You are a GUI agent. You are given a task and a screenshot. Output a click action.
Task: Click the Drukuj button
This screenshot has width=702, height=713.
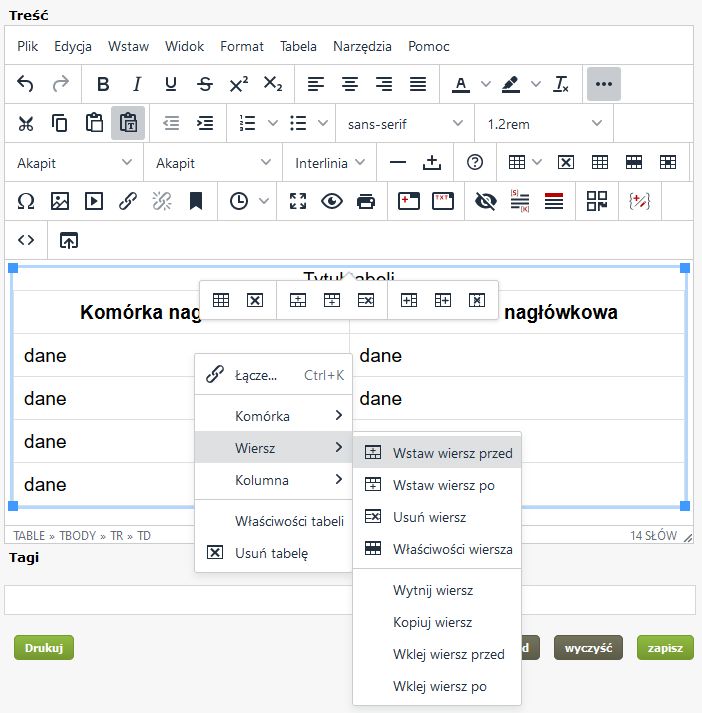tap(44, 647)
